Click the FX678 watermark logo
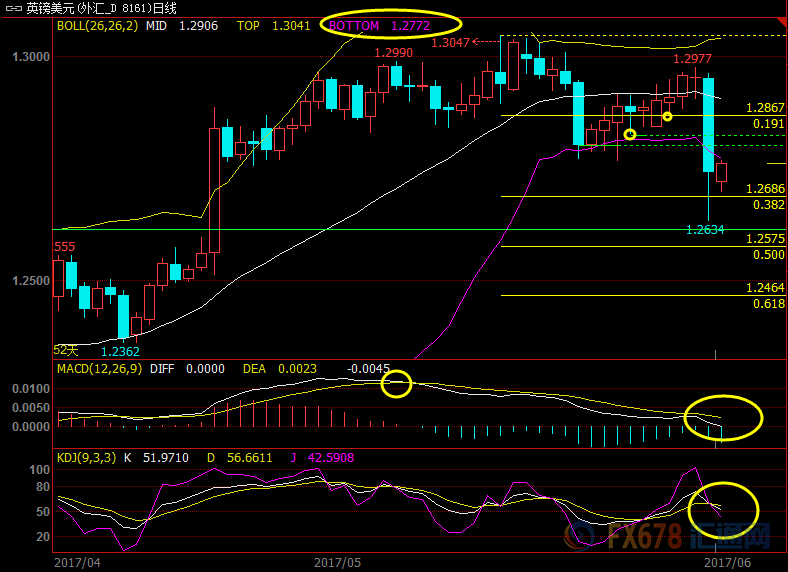The height and width of the screenshot is (572, 788). tap(686, 538)
